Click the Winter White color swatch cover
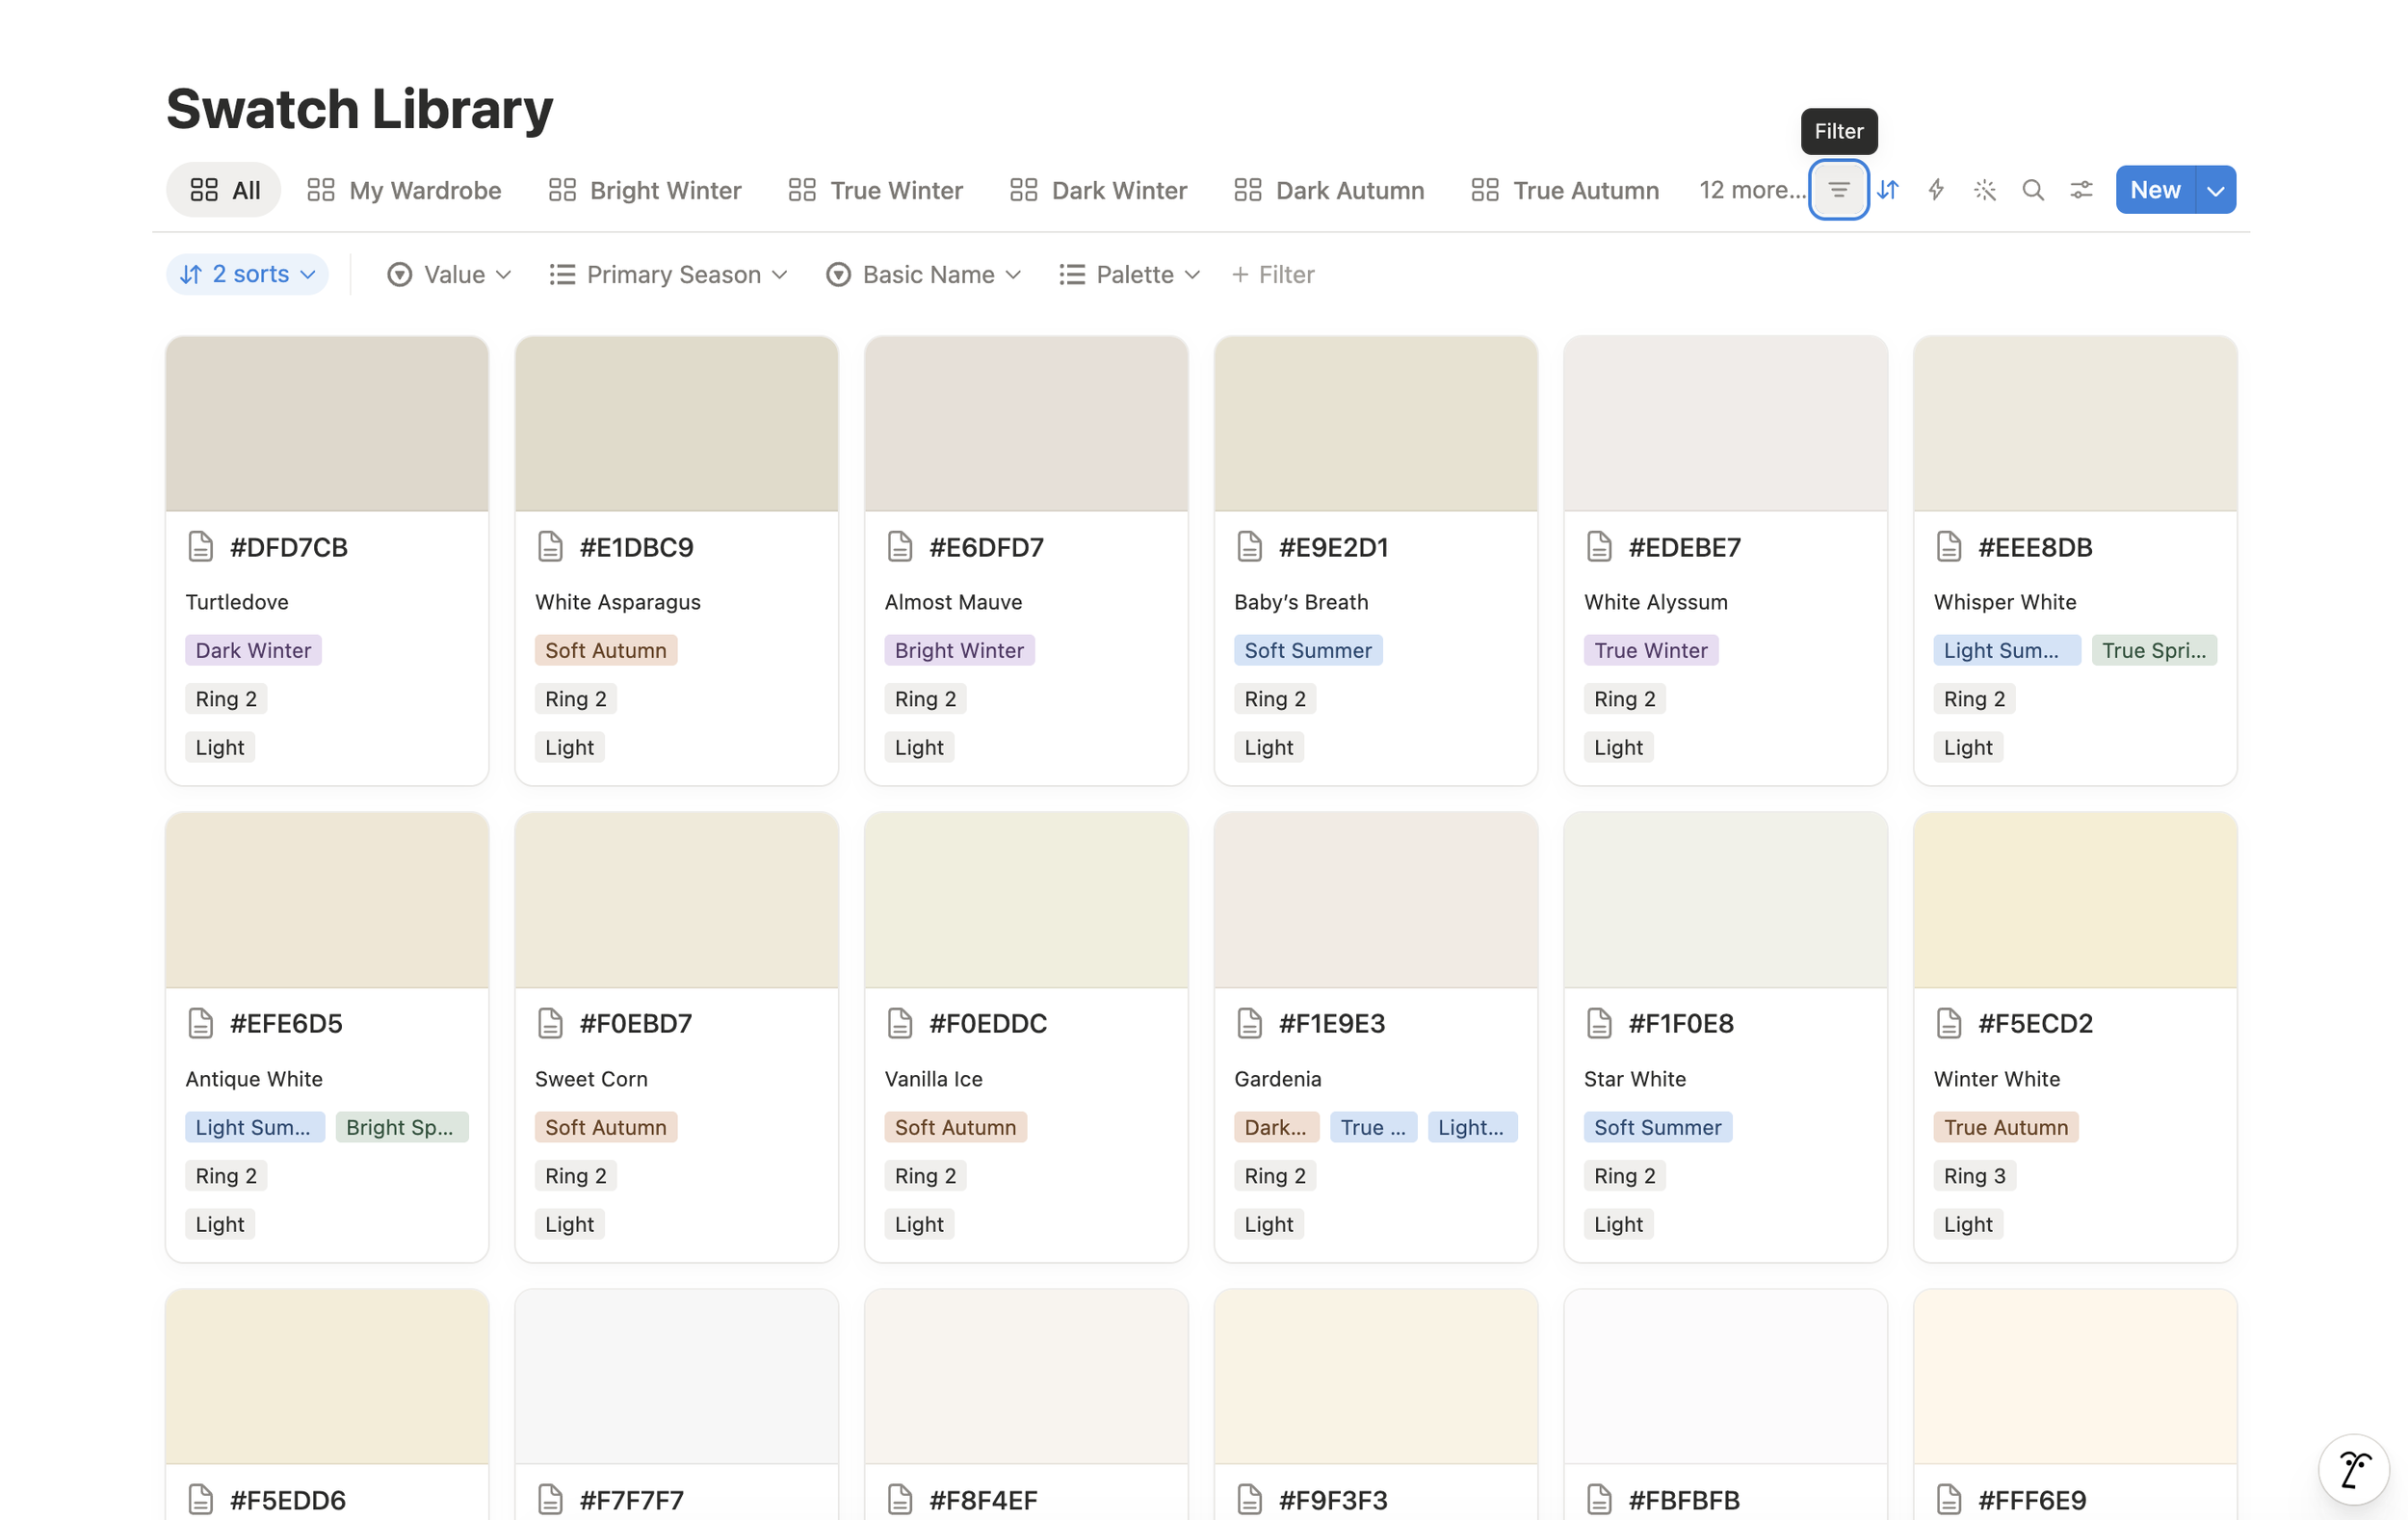 pyautogui.click(x=2075, y=900)
